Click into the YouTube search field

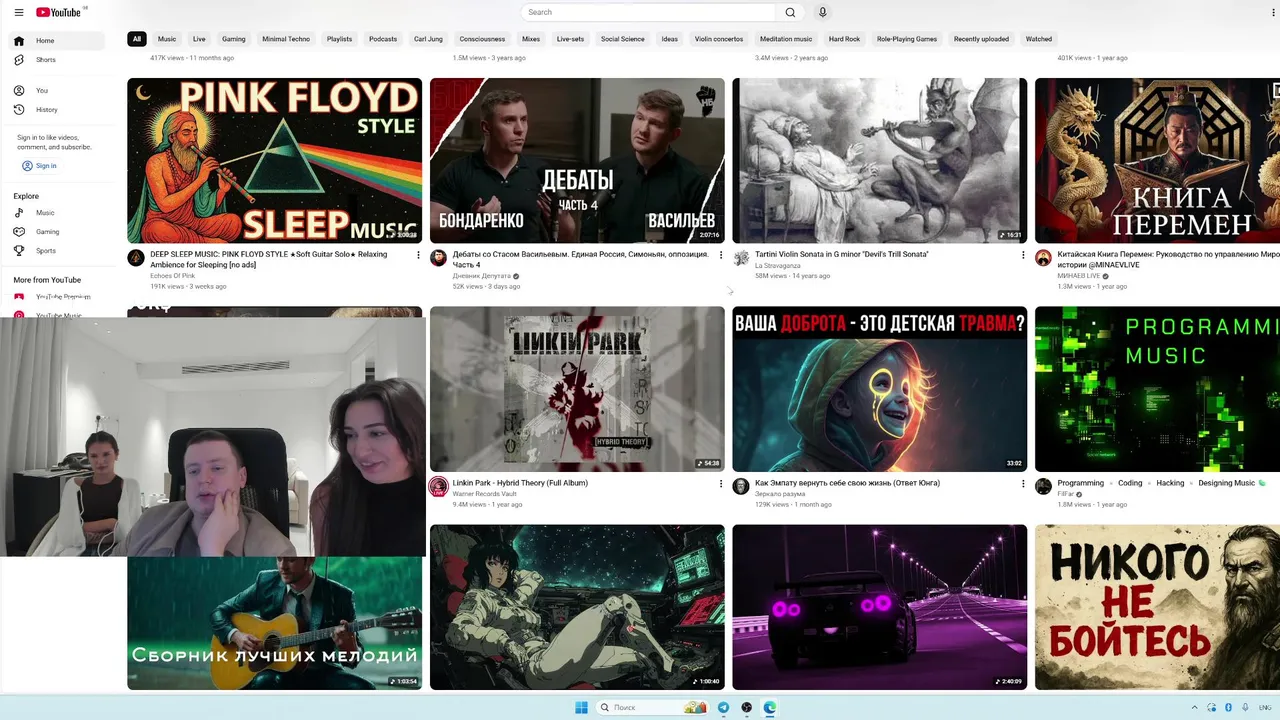(x=648, y=12)
